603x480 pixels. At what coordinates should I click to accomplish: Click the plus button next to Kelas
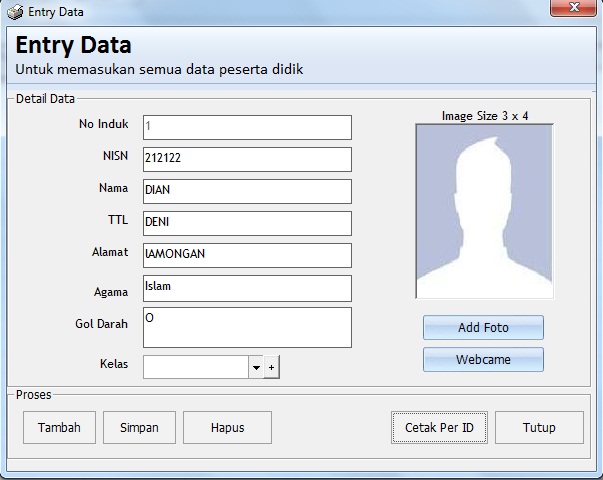click(x=272, y=367)
